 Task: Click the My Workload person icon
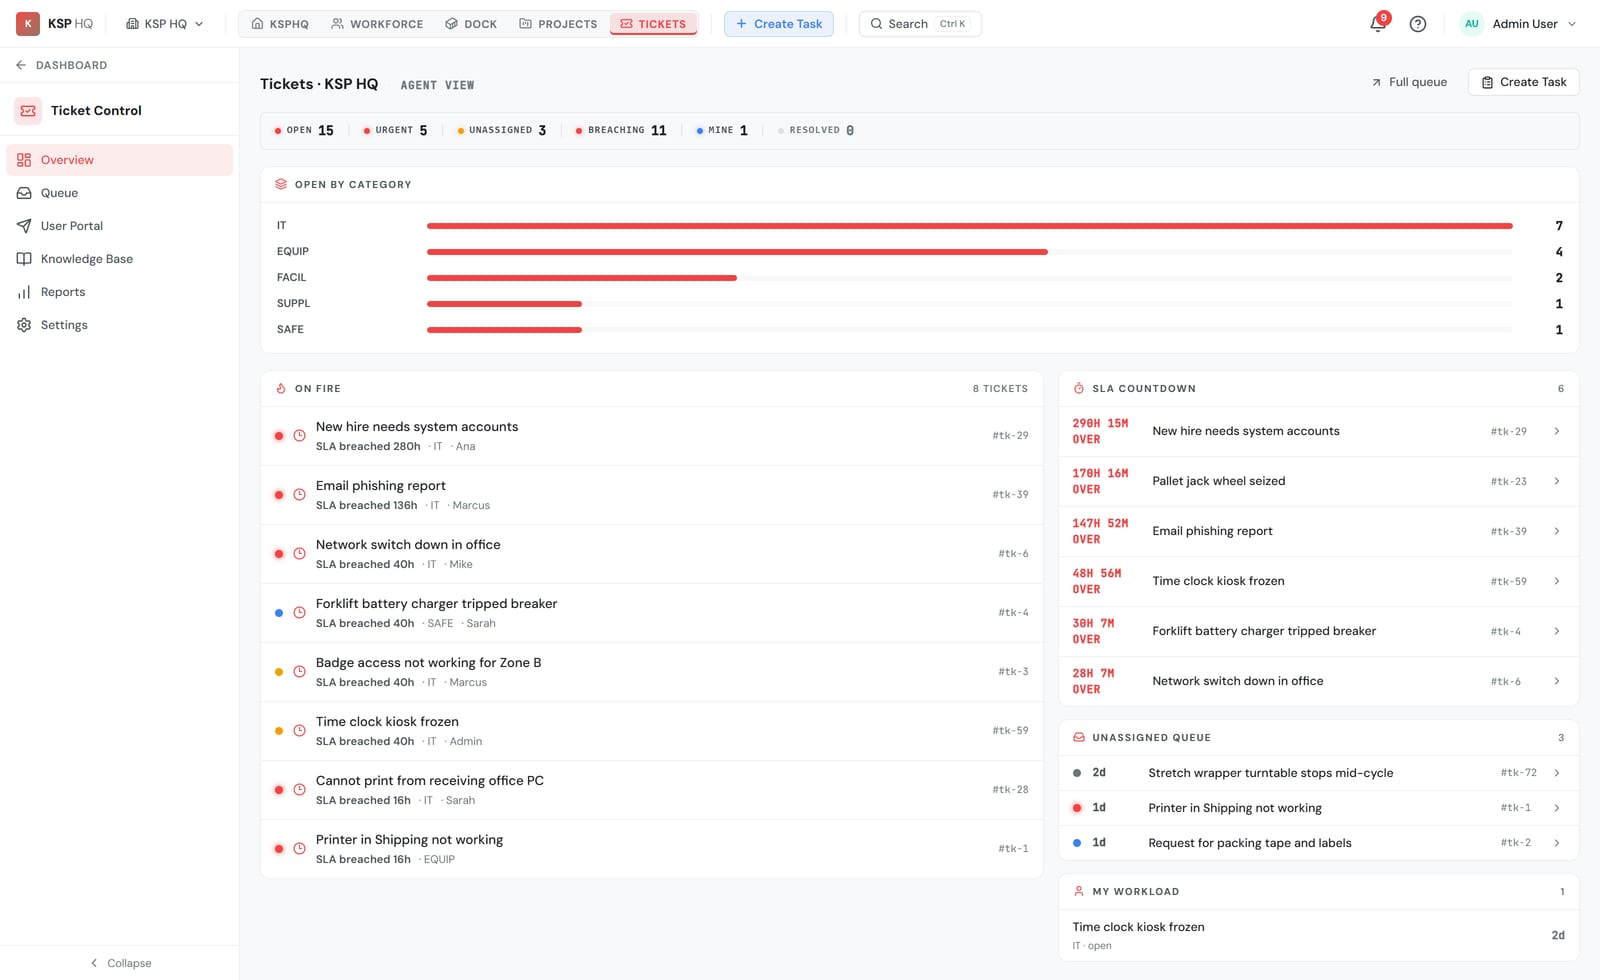pyautogui.click(x=1079, y=892)
